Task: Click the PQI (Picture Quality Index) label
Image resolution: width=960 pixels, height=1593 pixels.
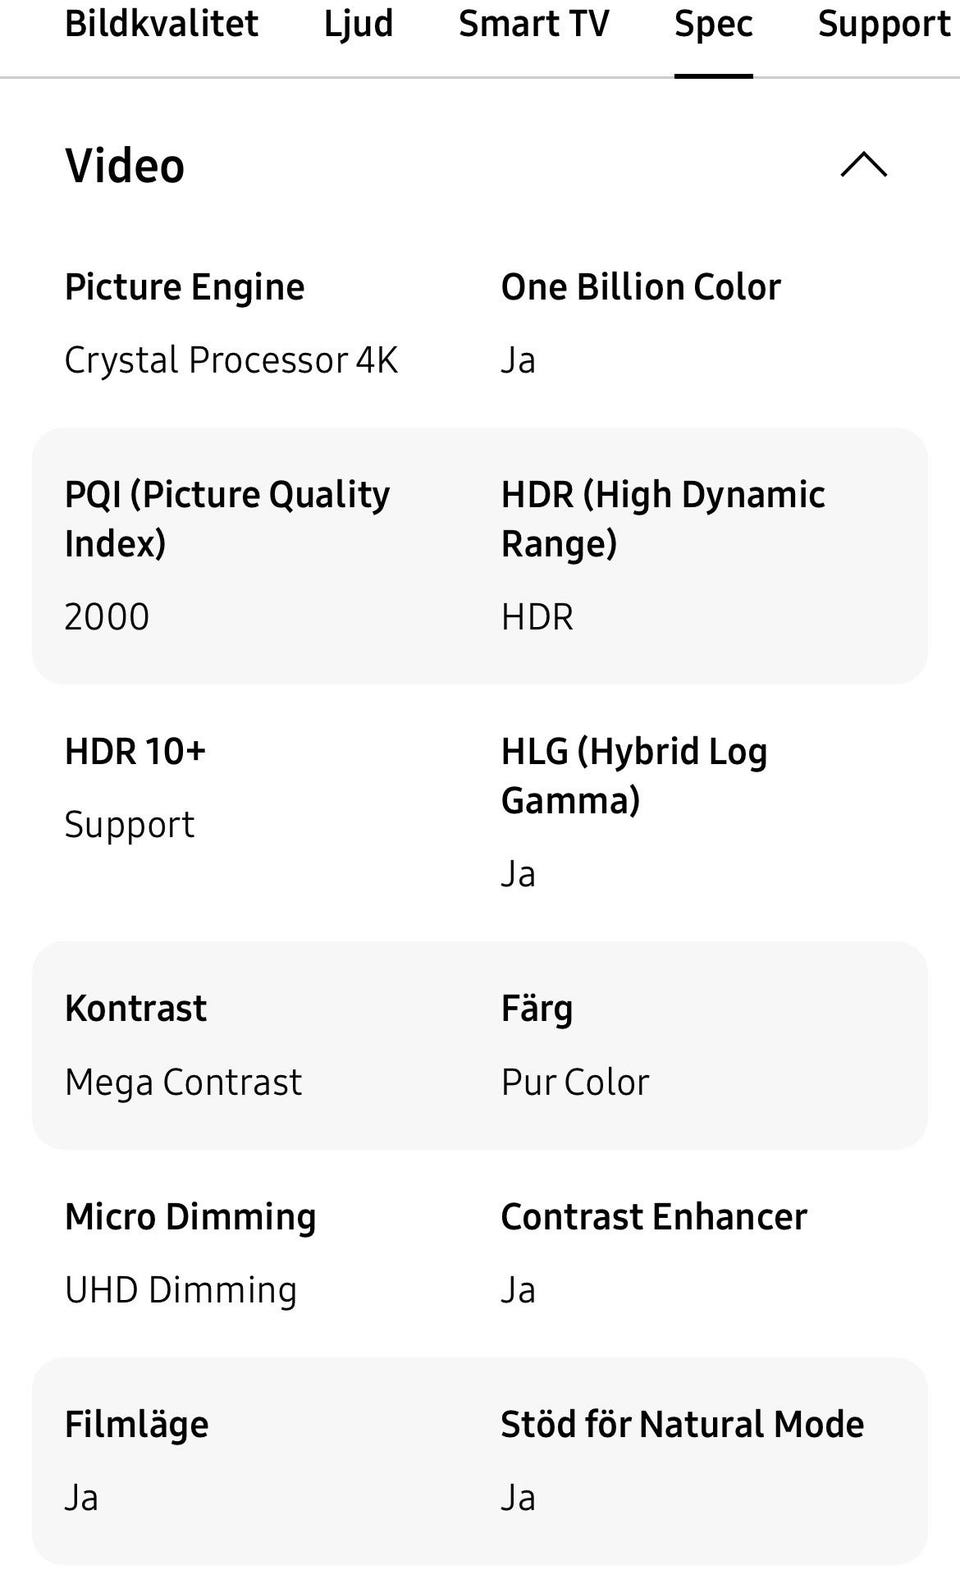Action: 227,518
